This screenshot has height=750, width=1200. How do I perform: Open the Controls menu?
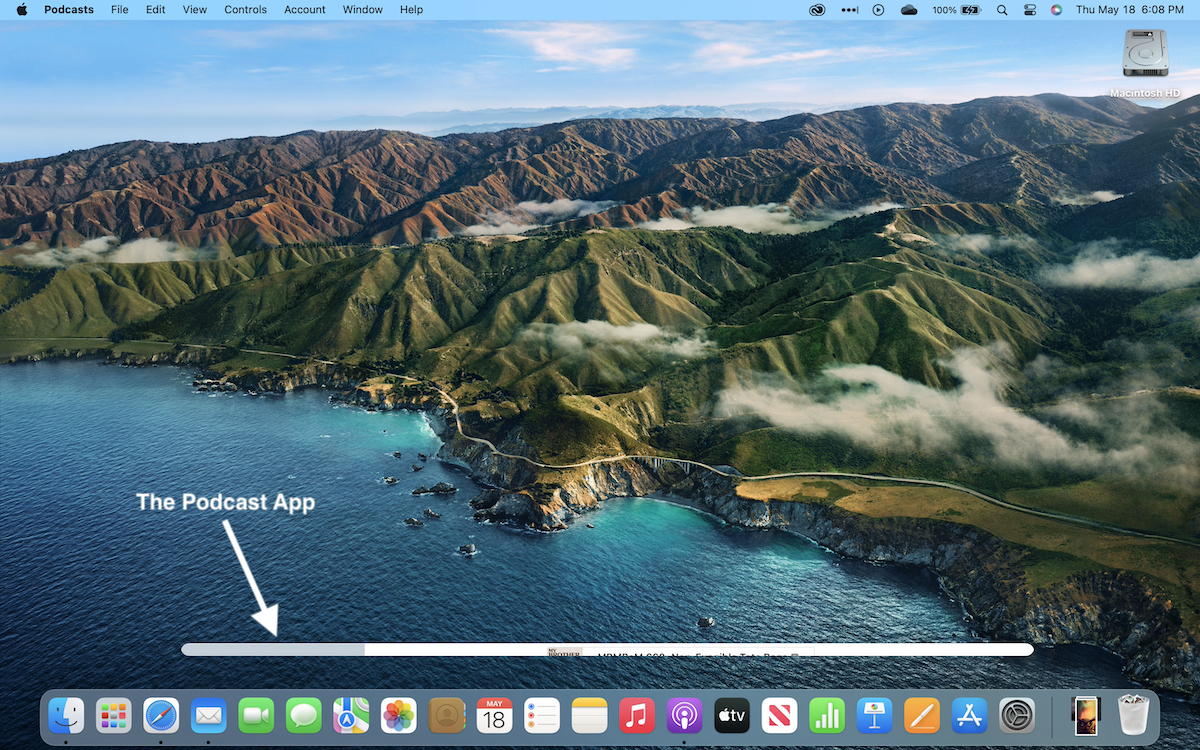[246, 9]
